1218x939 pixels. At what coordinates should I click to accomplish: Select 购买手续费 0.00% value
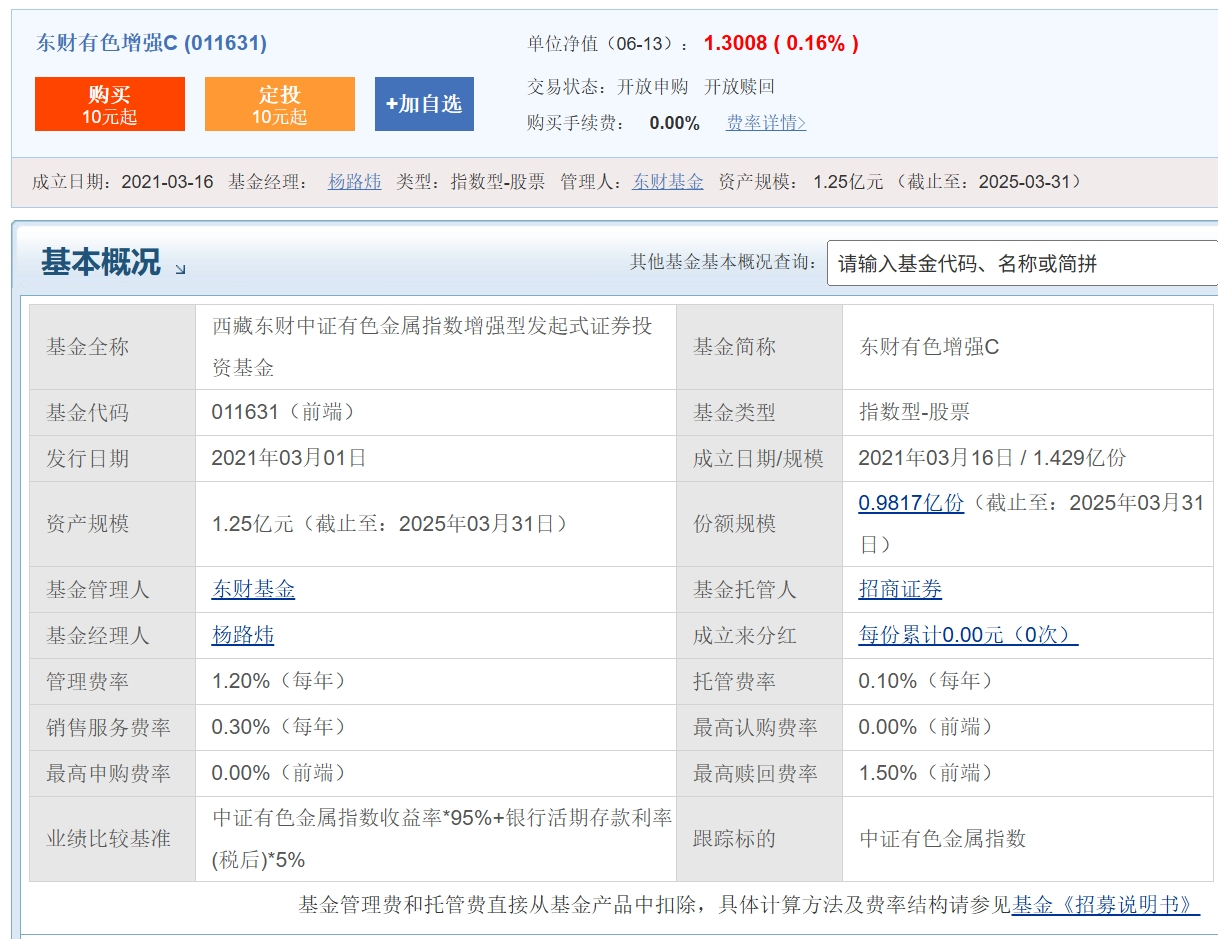pos(674,123)
